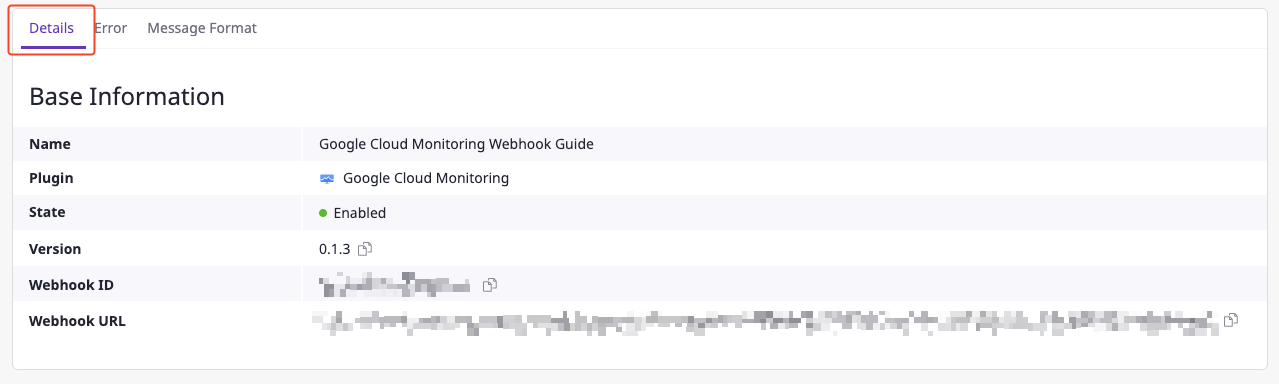
Task: Copy the version number 0.1.3
Action: 365,249
